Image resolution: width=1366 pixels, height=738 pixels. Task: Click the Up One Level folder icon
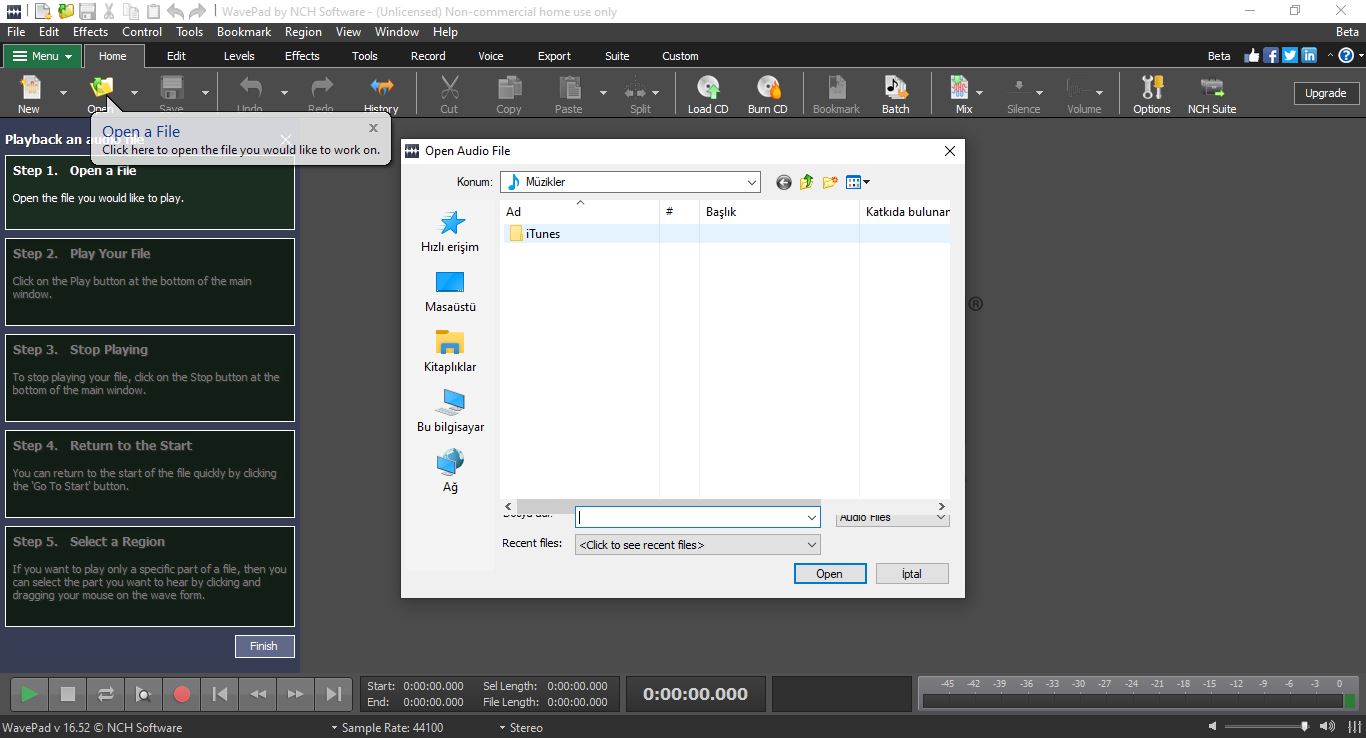pos(806,182)
